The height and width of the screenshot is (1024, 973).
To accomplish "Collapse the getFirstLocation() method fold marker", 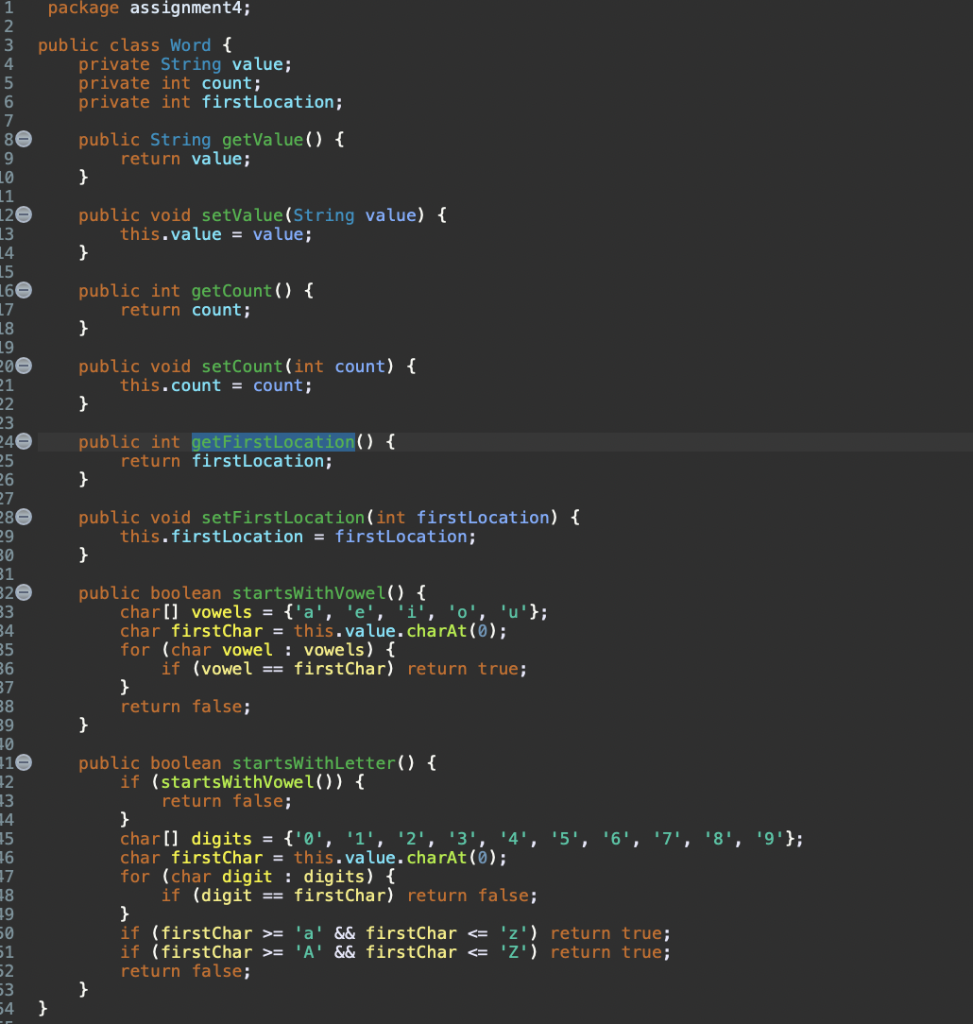I will [x=24, y=441].
